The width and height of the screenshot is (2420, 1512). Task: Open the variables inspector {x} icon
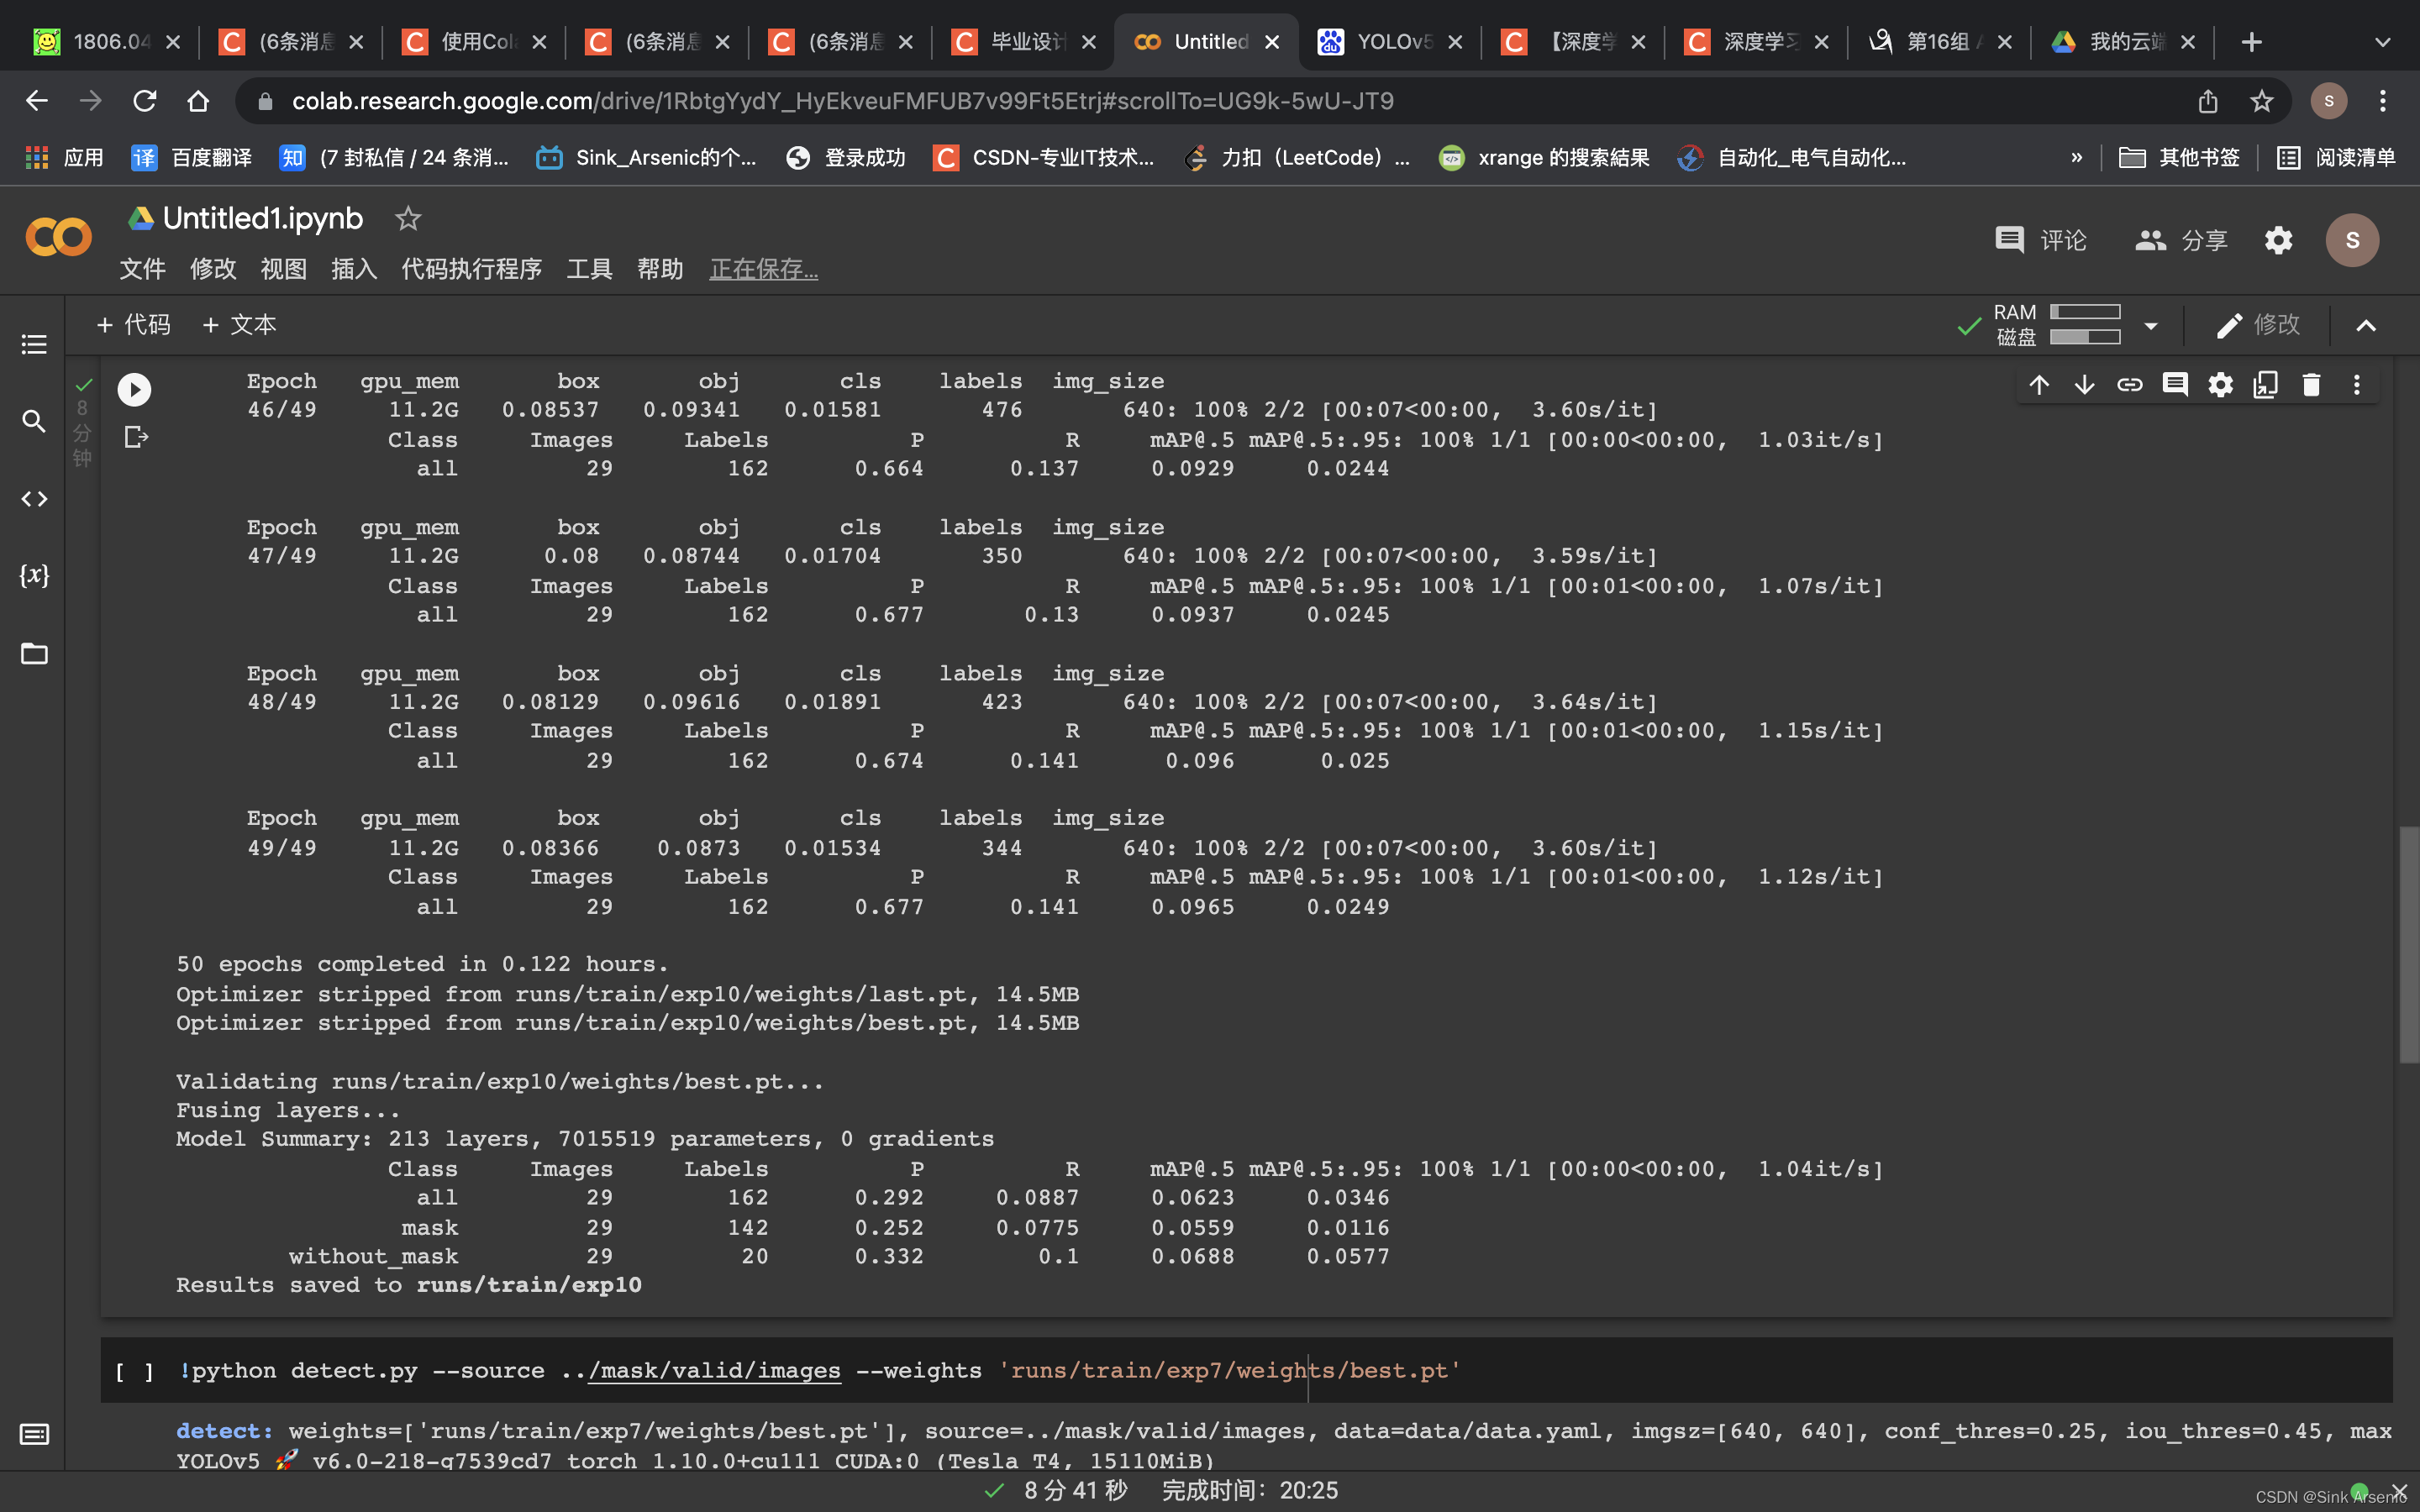(x=34, y=575)
